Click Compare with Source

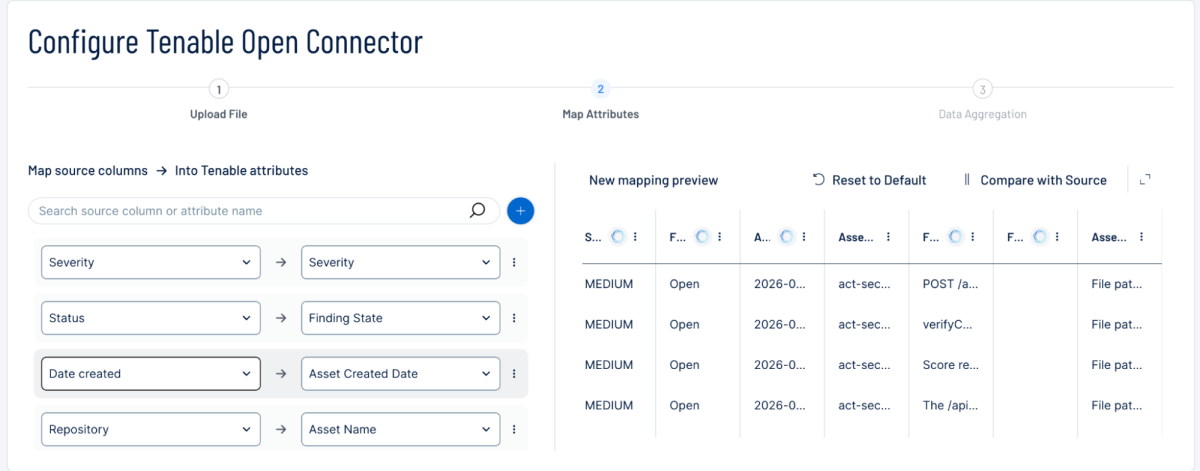click(x=1035, y=180)
